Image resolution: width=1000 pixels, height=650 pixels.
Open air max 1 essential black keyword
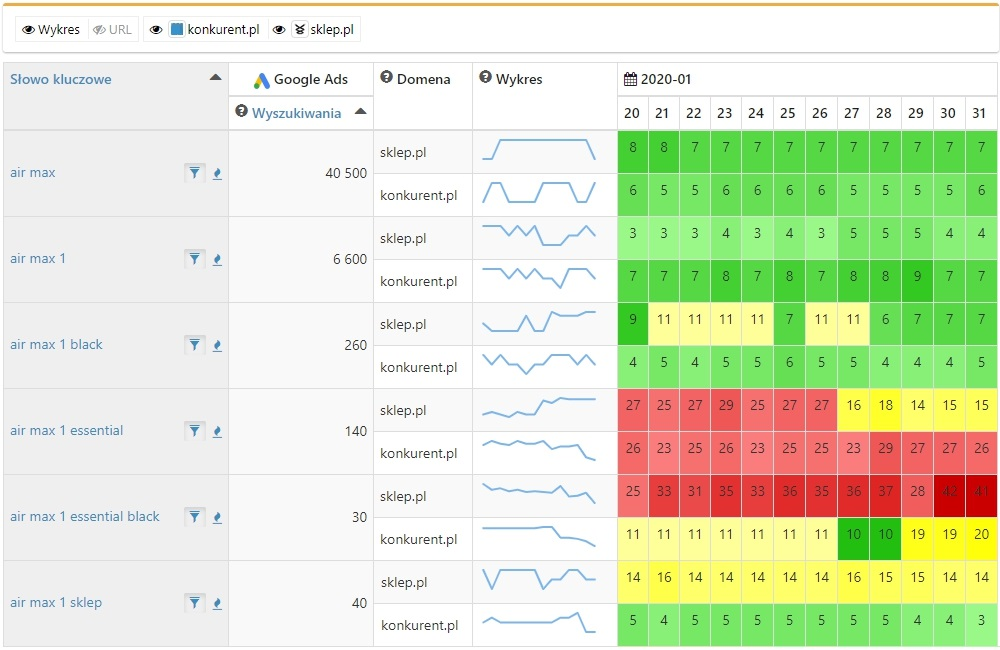(x=85, y=517)
